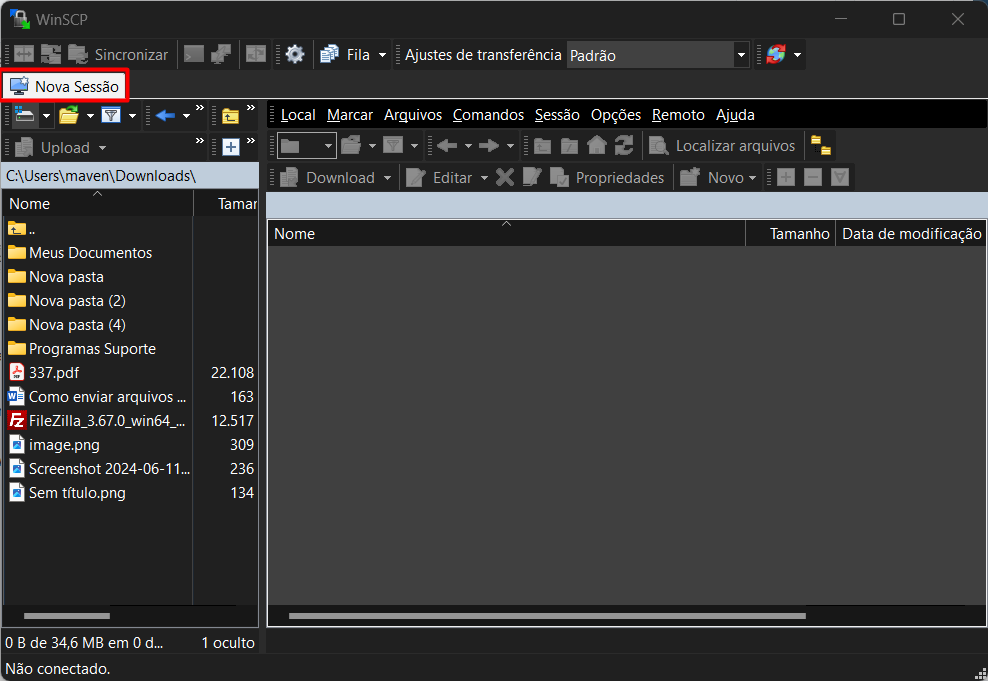Click local parent directory icon

(x=231, y=116)
